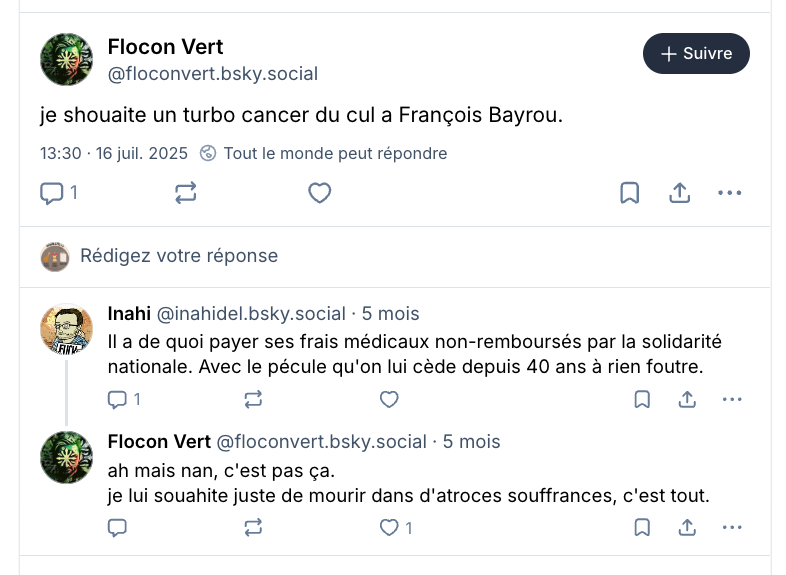This screenshot has width=786, height=575.
Task: Like Inahi's comment
Action: 389,400
